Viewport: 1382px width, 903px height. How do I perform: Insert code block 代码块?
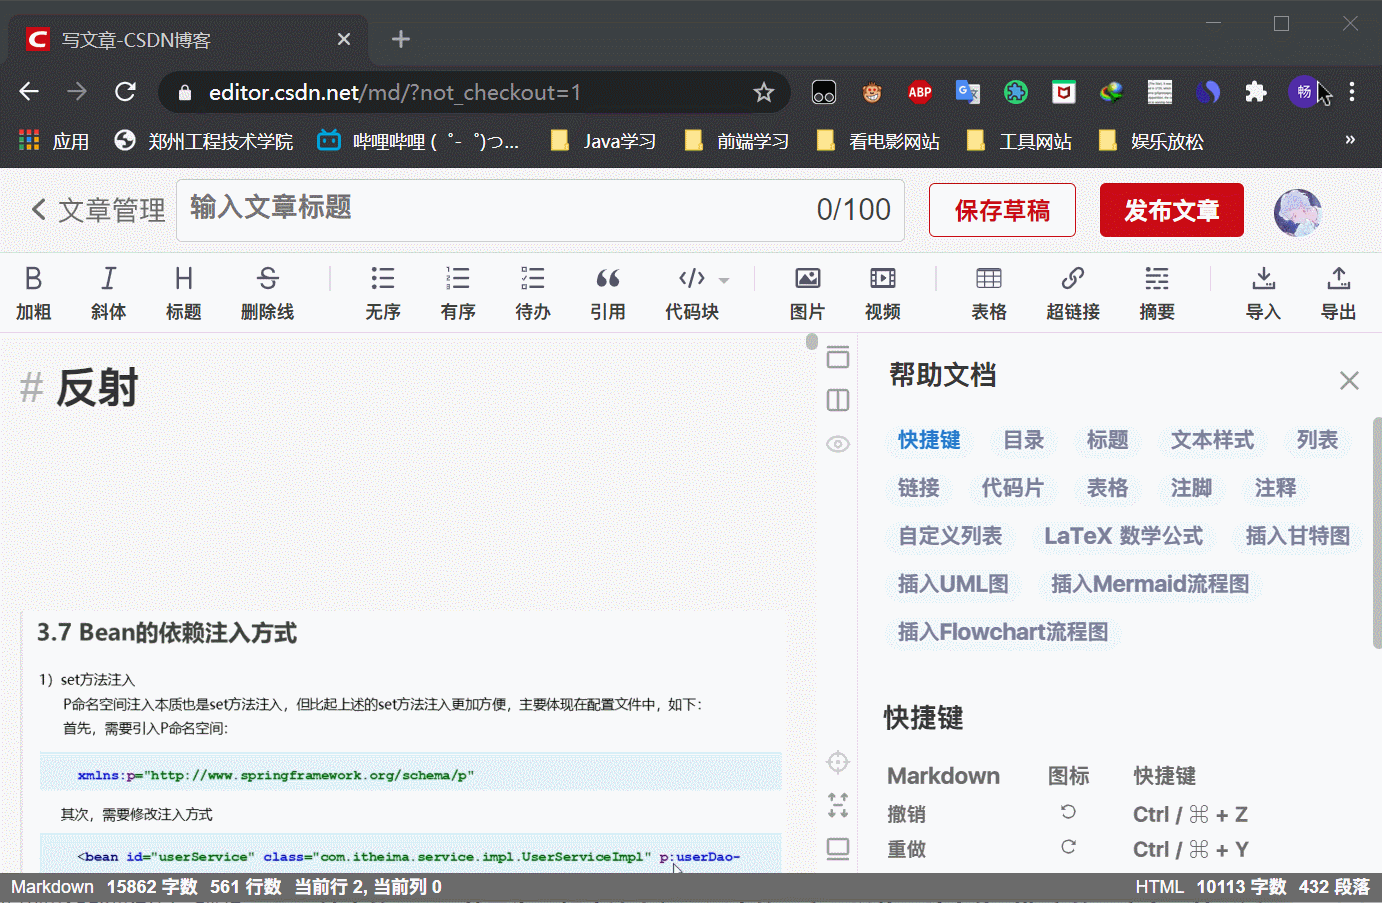pos(692,293)
